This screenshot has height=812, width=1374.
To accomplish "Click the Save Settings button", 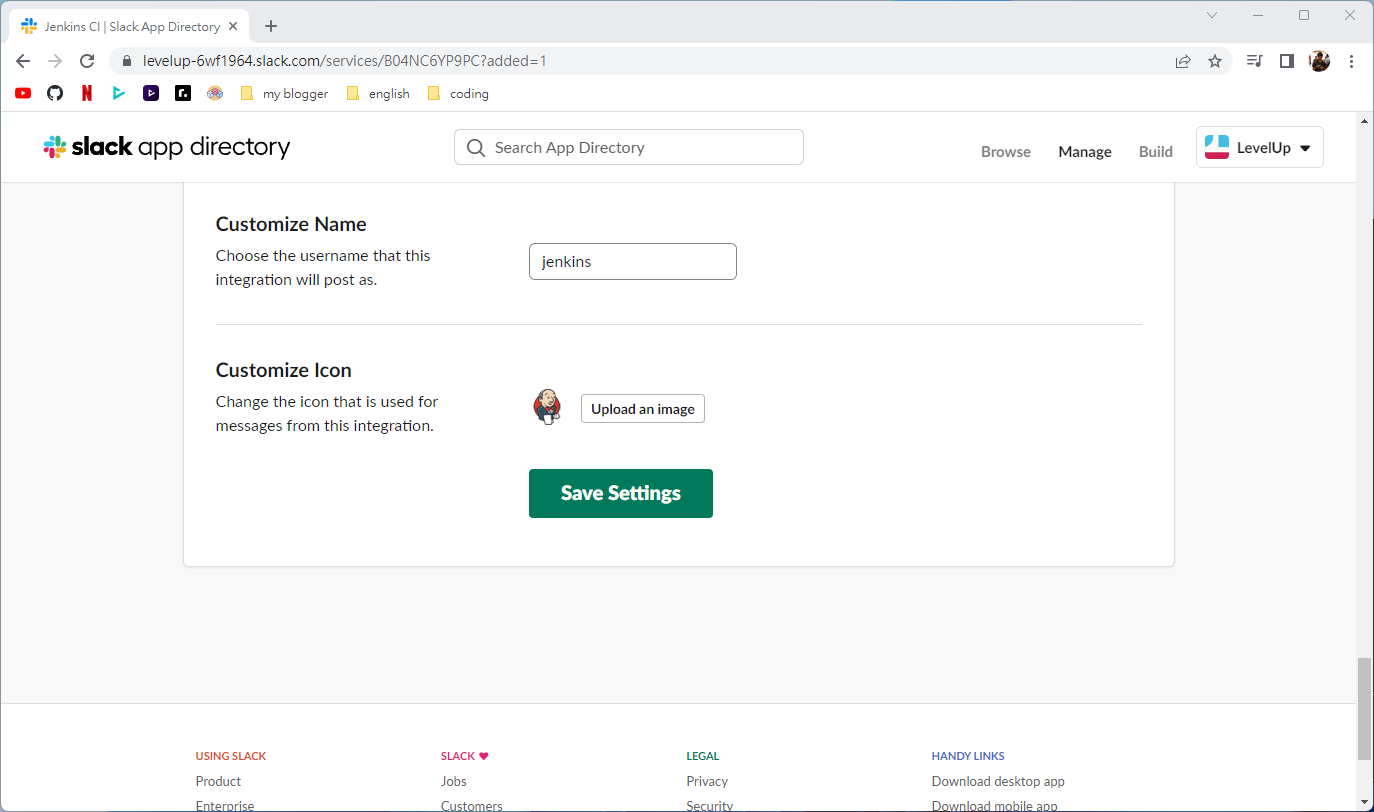I will pos(621,493).
